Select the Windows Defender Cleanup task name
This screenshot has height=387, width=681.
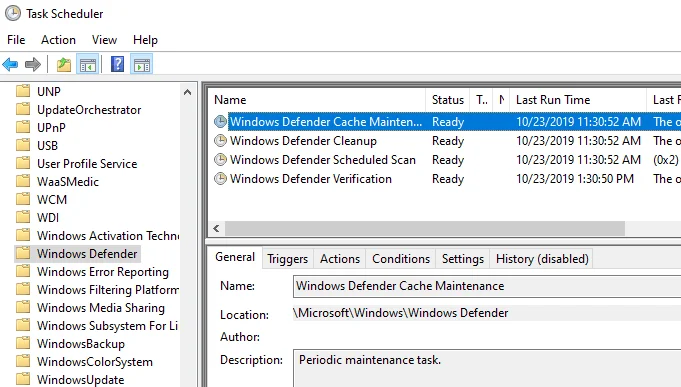click(x=303, y=141)
